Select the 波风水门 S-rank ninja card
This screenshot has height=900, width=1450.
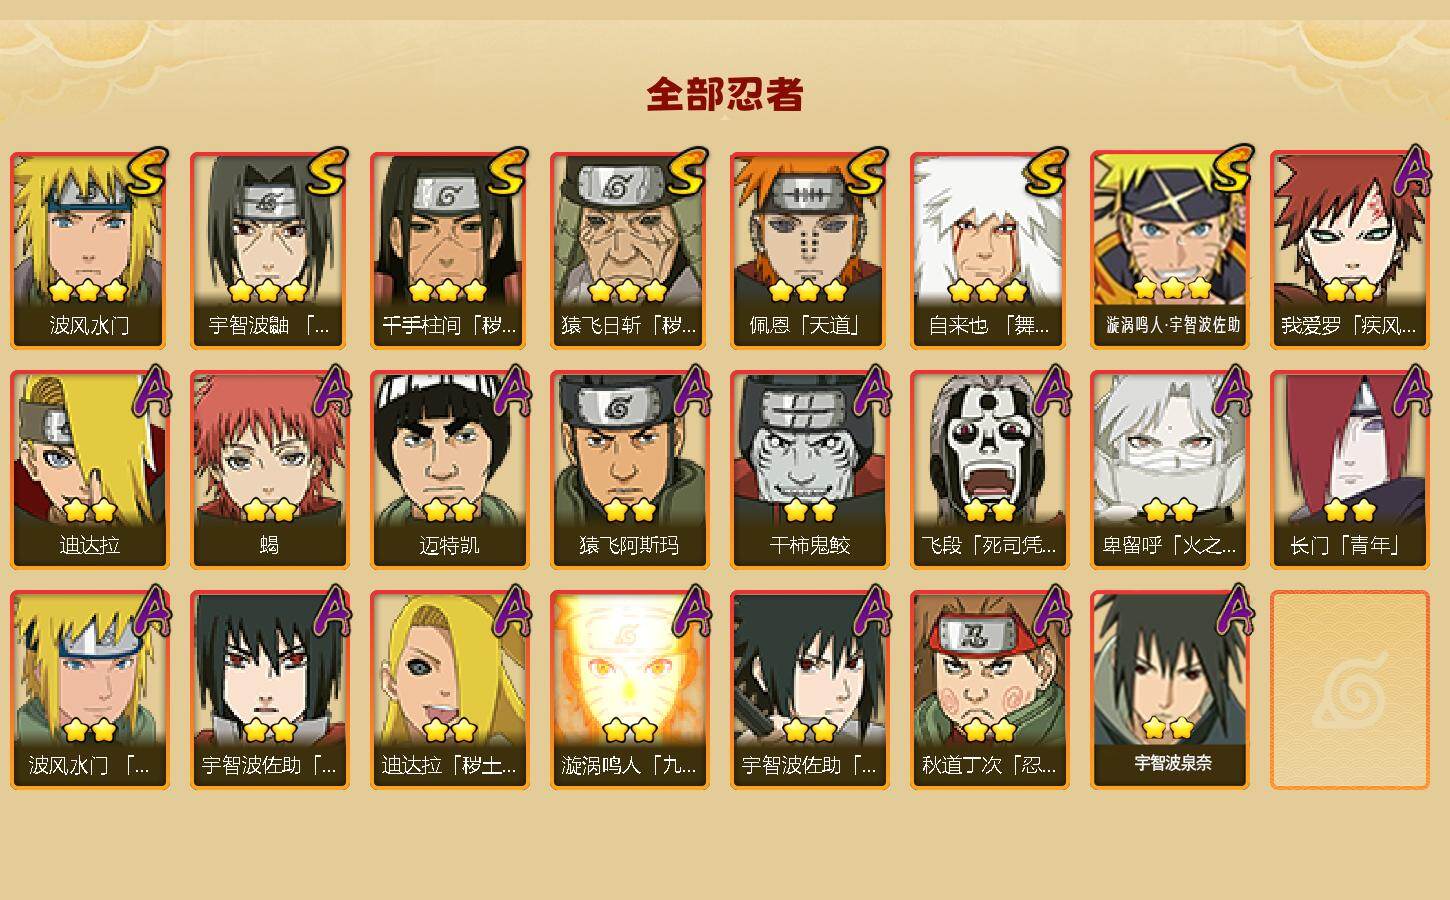click(89, 250)
